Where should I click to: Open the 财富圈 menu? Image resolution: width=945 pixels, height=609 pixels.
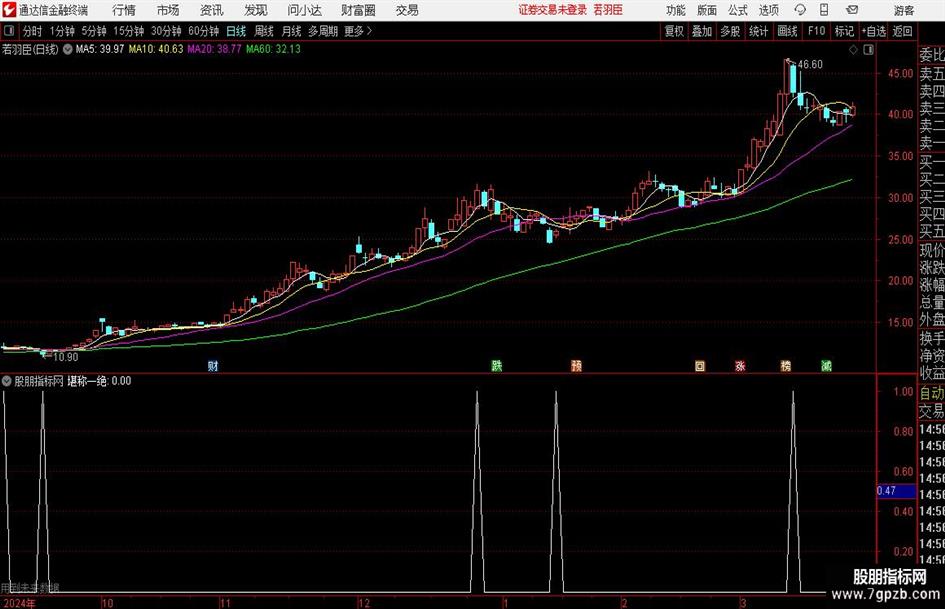[358, 10]
